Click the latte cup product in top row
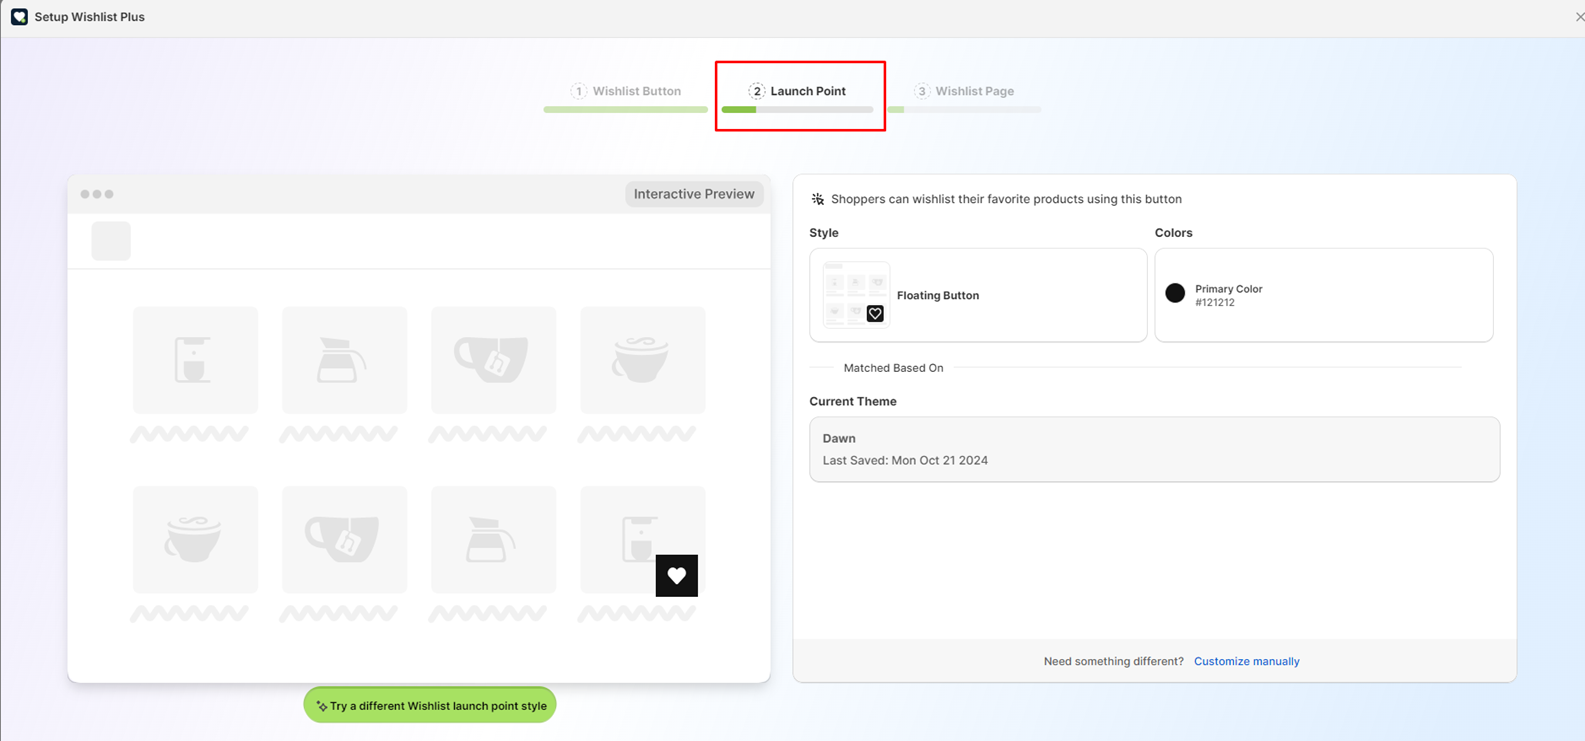This screenshot has width=1585, height=741. [642, 360]
